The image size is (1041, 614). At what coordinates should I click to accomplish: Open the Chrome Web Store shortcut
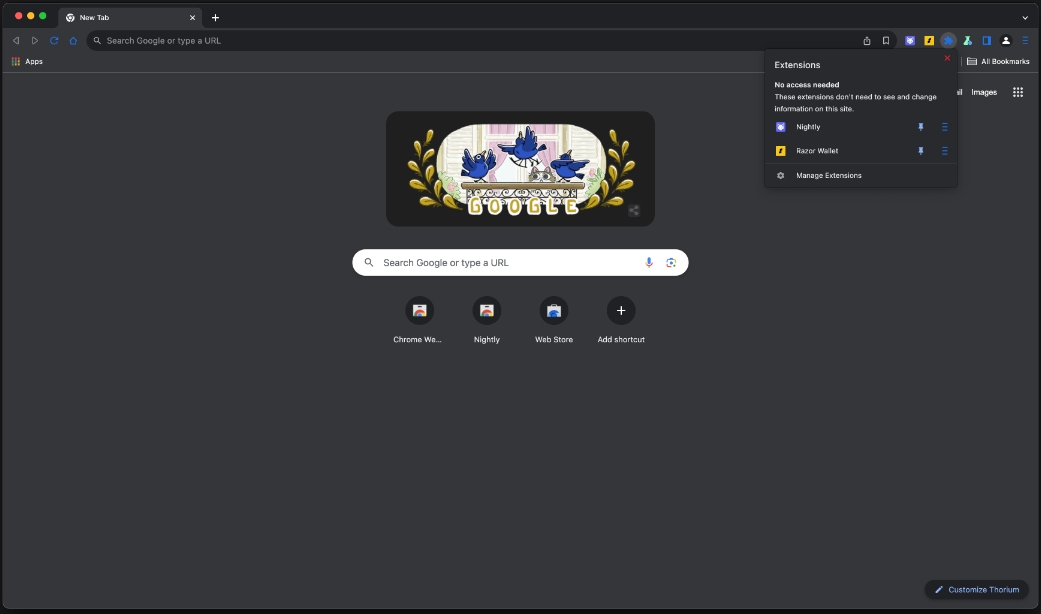coord(419,320)
